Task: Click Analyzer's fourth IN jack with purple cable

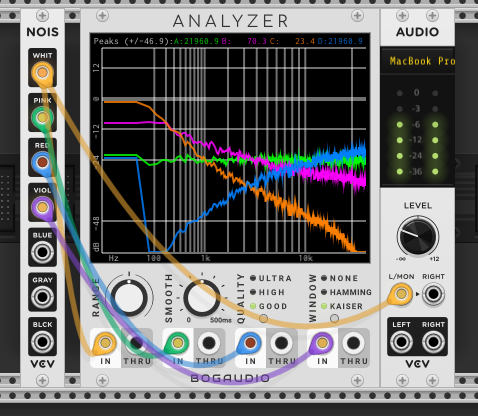Action: [322, 343]
